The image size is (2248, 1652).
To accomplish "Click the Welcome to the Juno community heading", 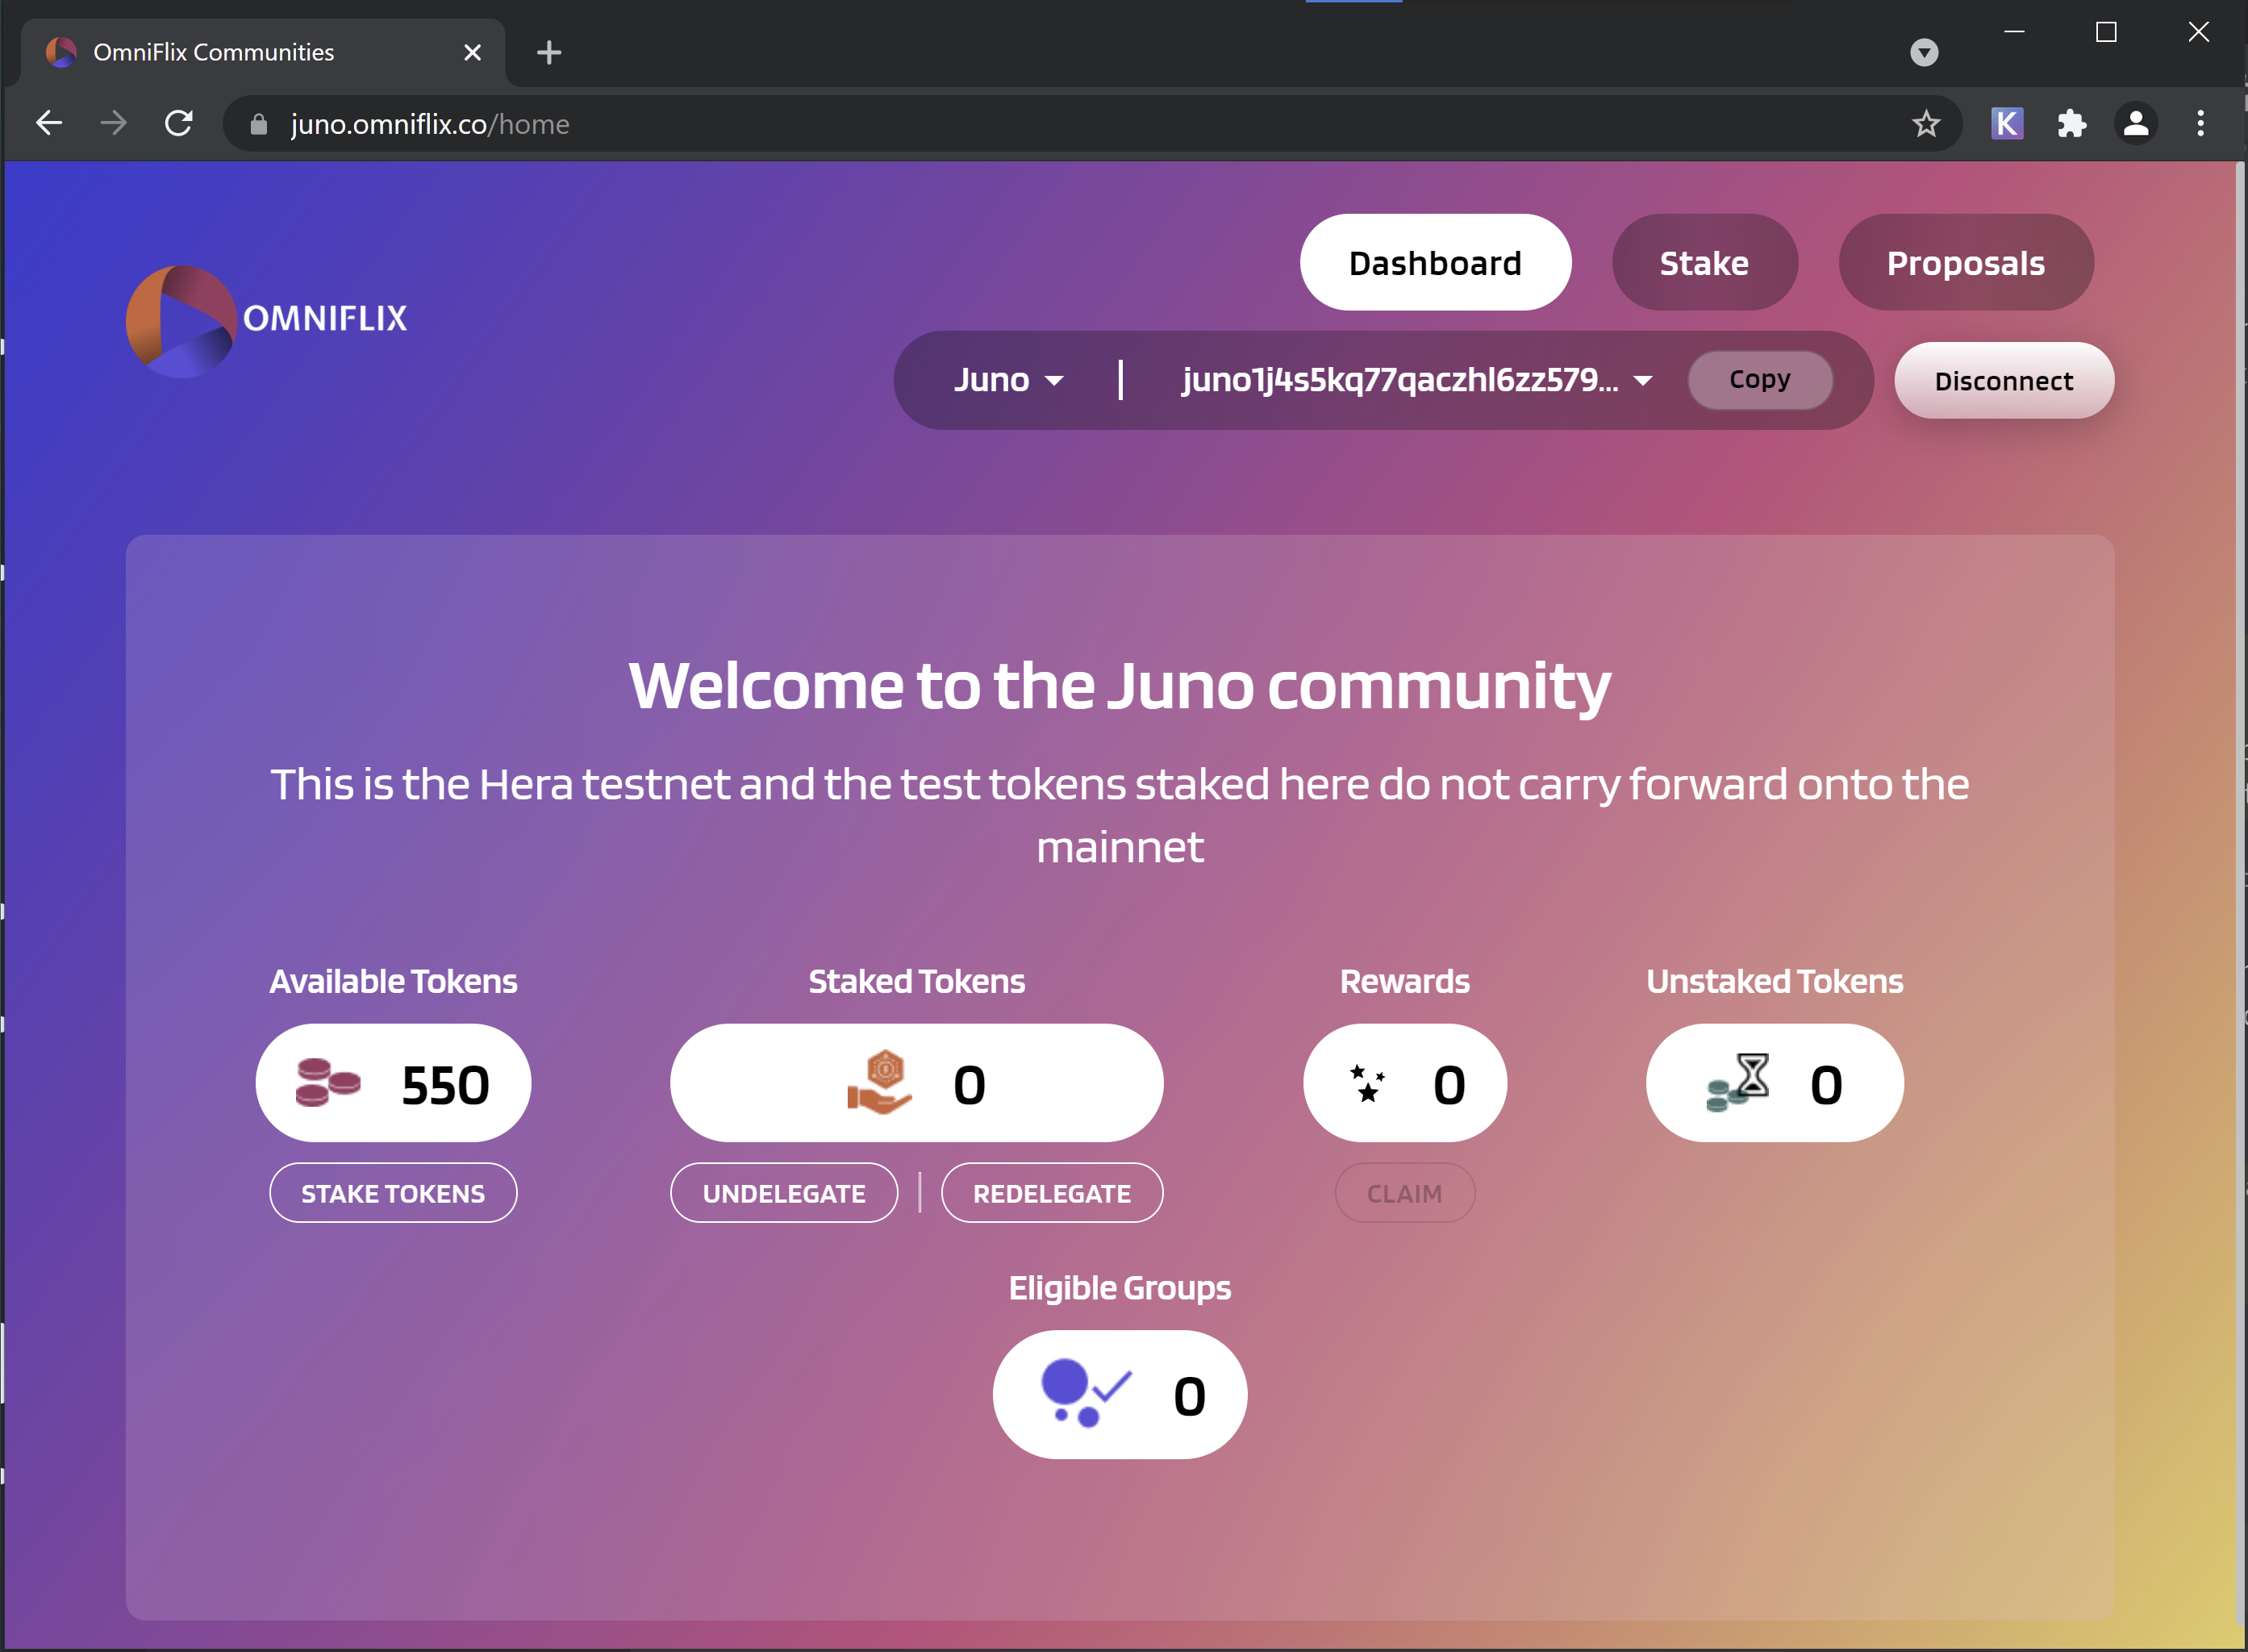I will click(1119, 686).
